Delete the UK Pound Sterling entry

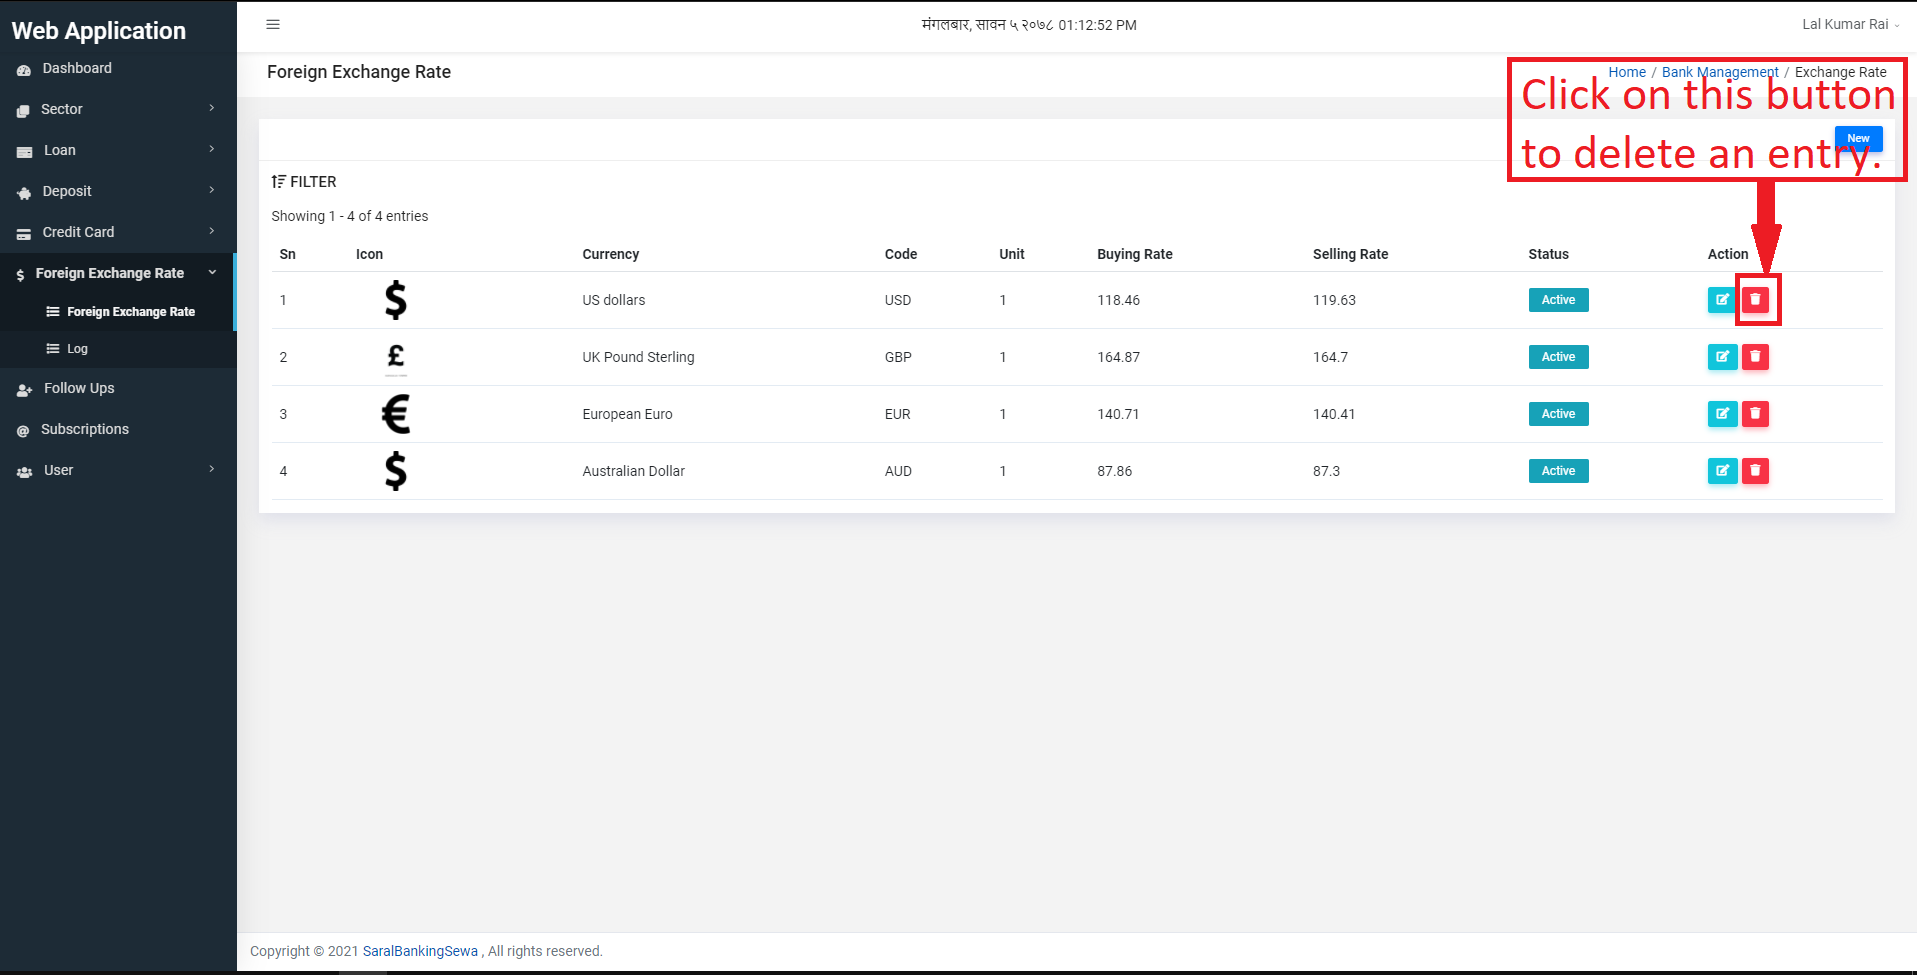click(1755, 357)
